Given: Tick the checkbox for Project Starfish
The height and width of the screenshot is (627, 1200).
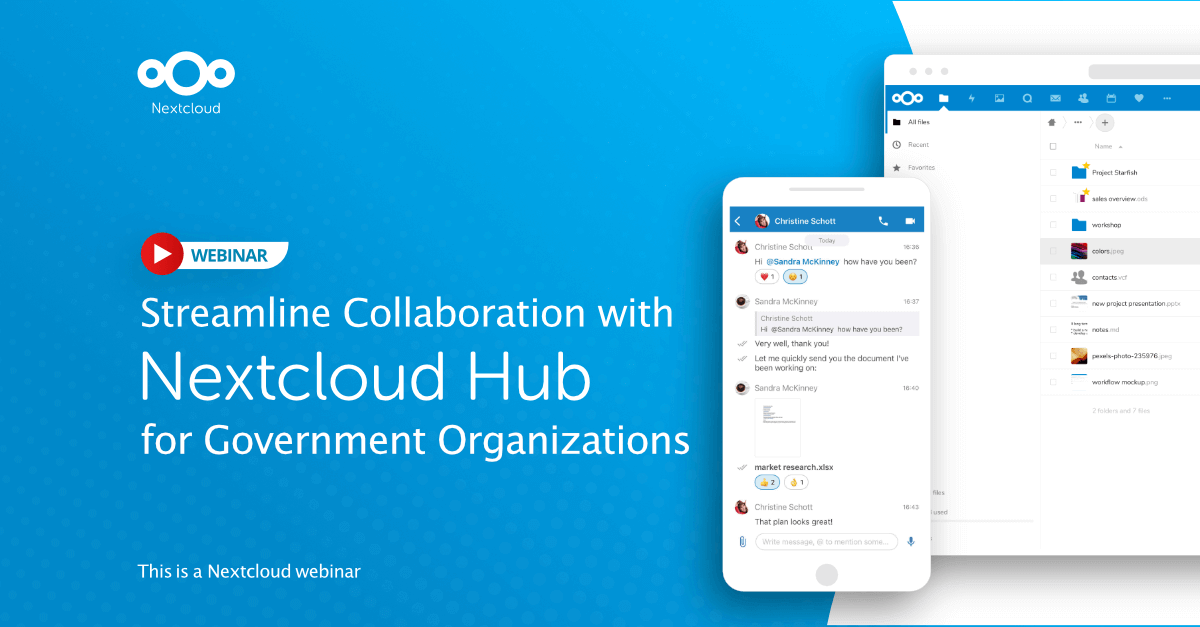Looking at the screenshot, I should pos(1052,173).
